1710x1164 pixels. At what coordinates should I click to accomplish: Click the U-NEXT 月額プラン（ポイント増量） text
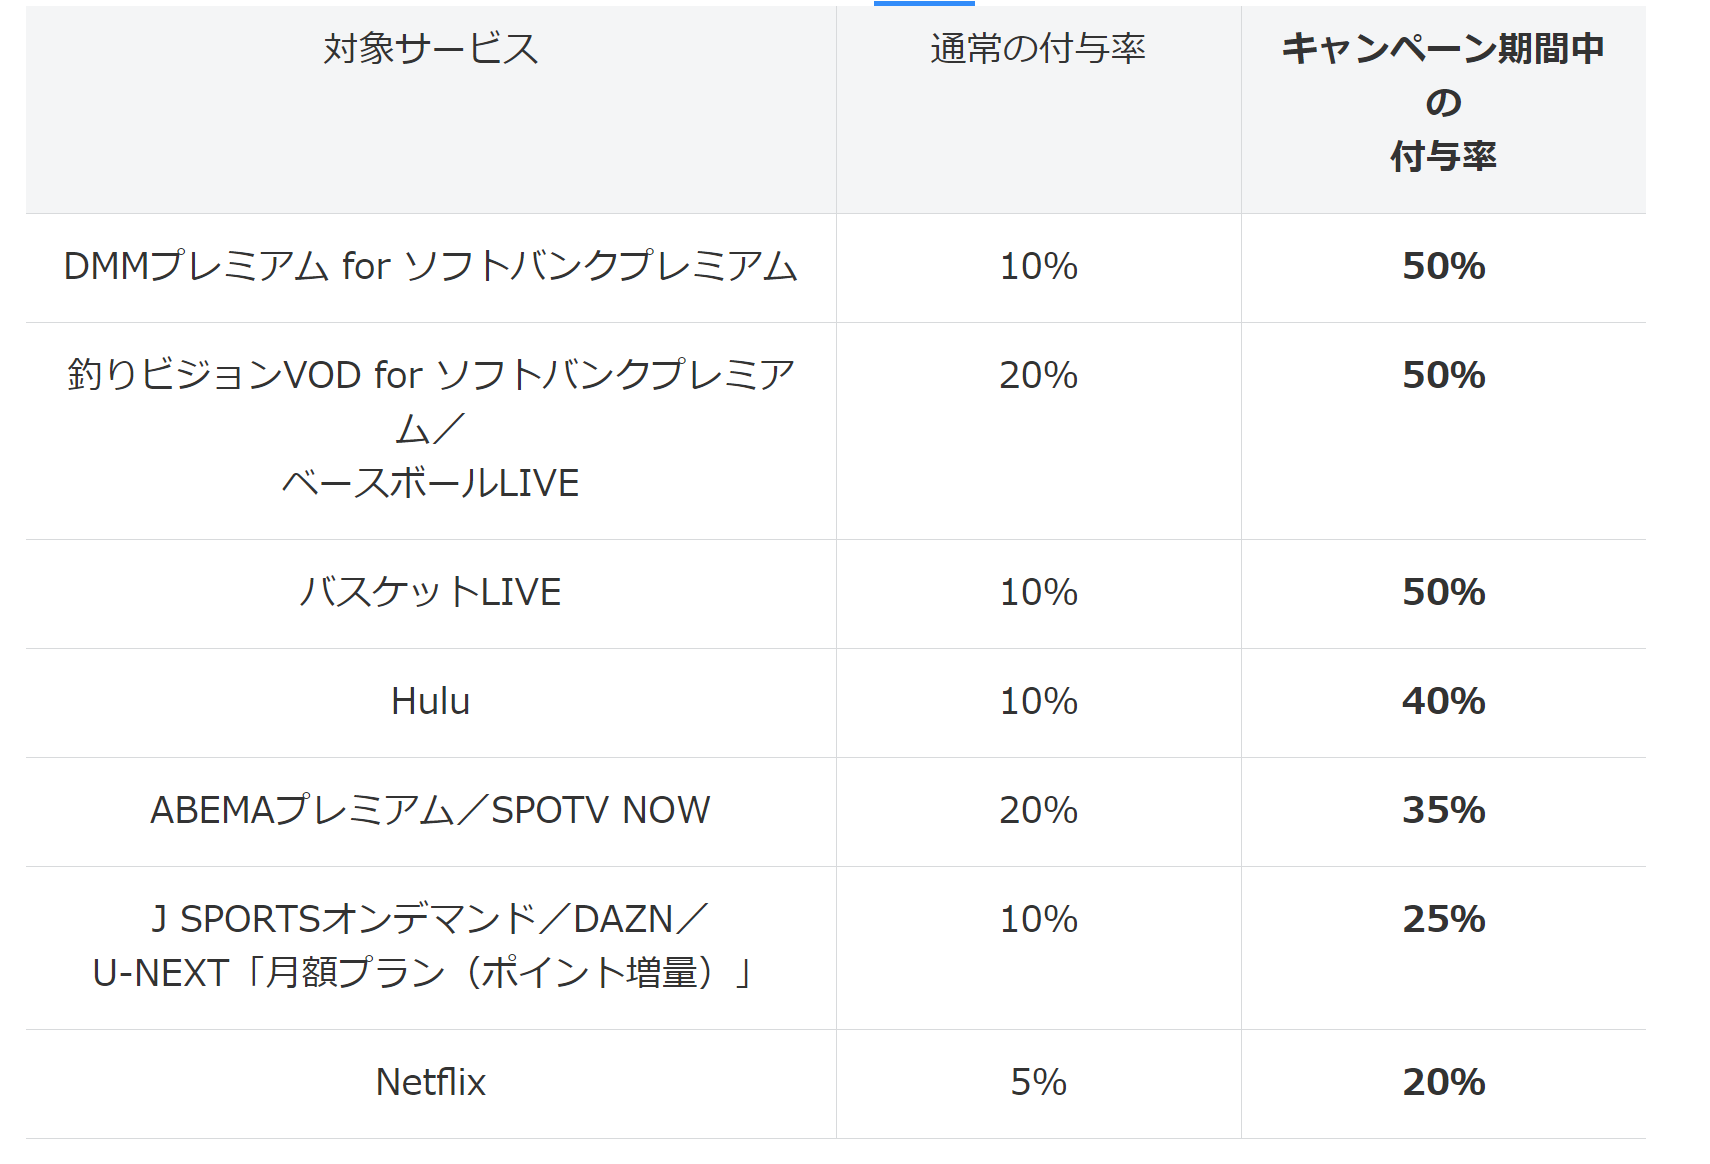pos(422,973)
